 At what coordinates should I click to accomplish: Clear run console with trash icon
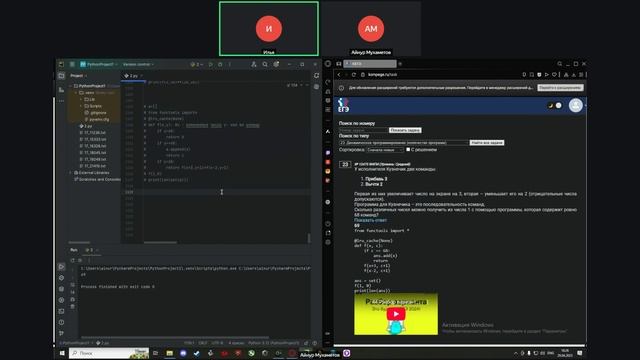73,306
